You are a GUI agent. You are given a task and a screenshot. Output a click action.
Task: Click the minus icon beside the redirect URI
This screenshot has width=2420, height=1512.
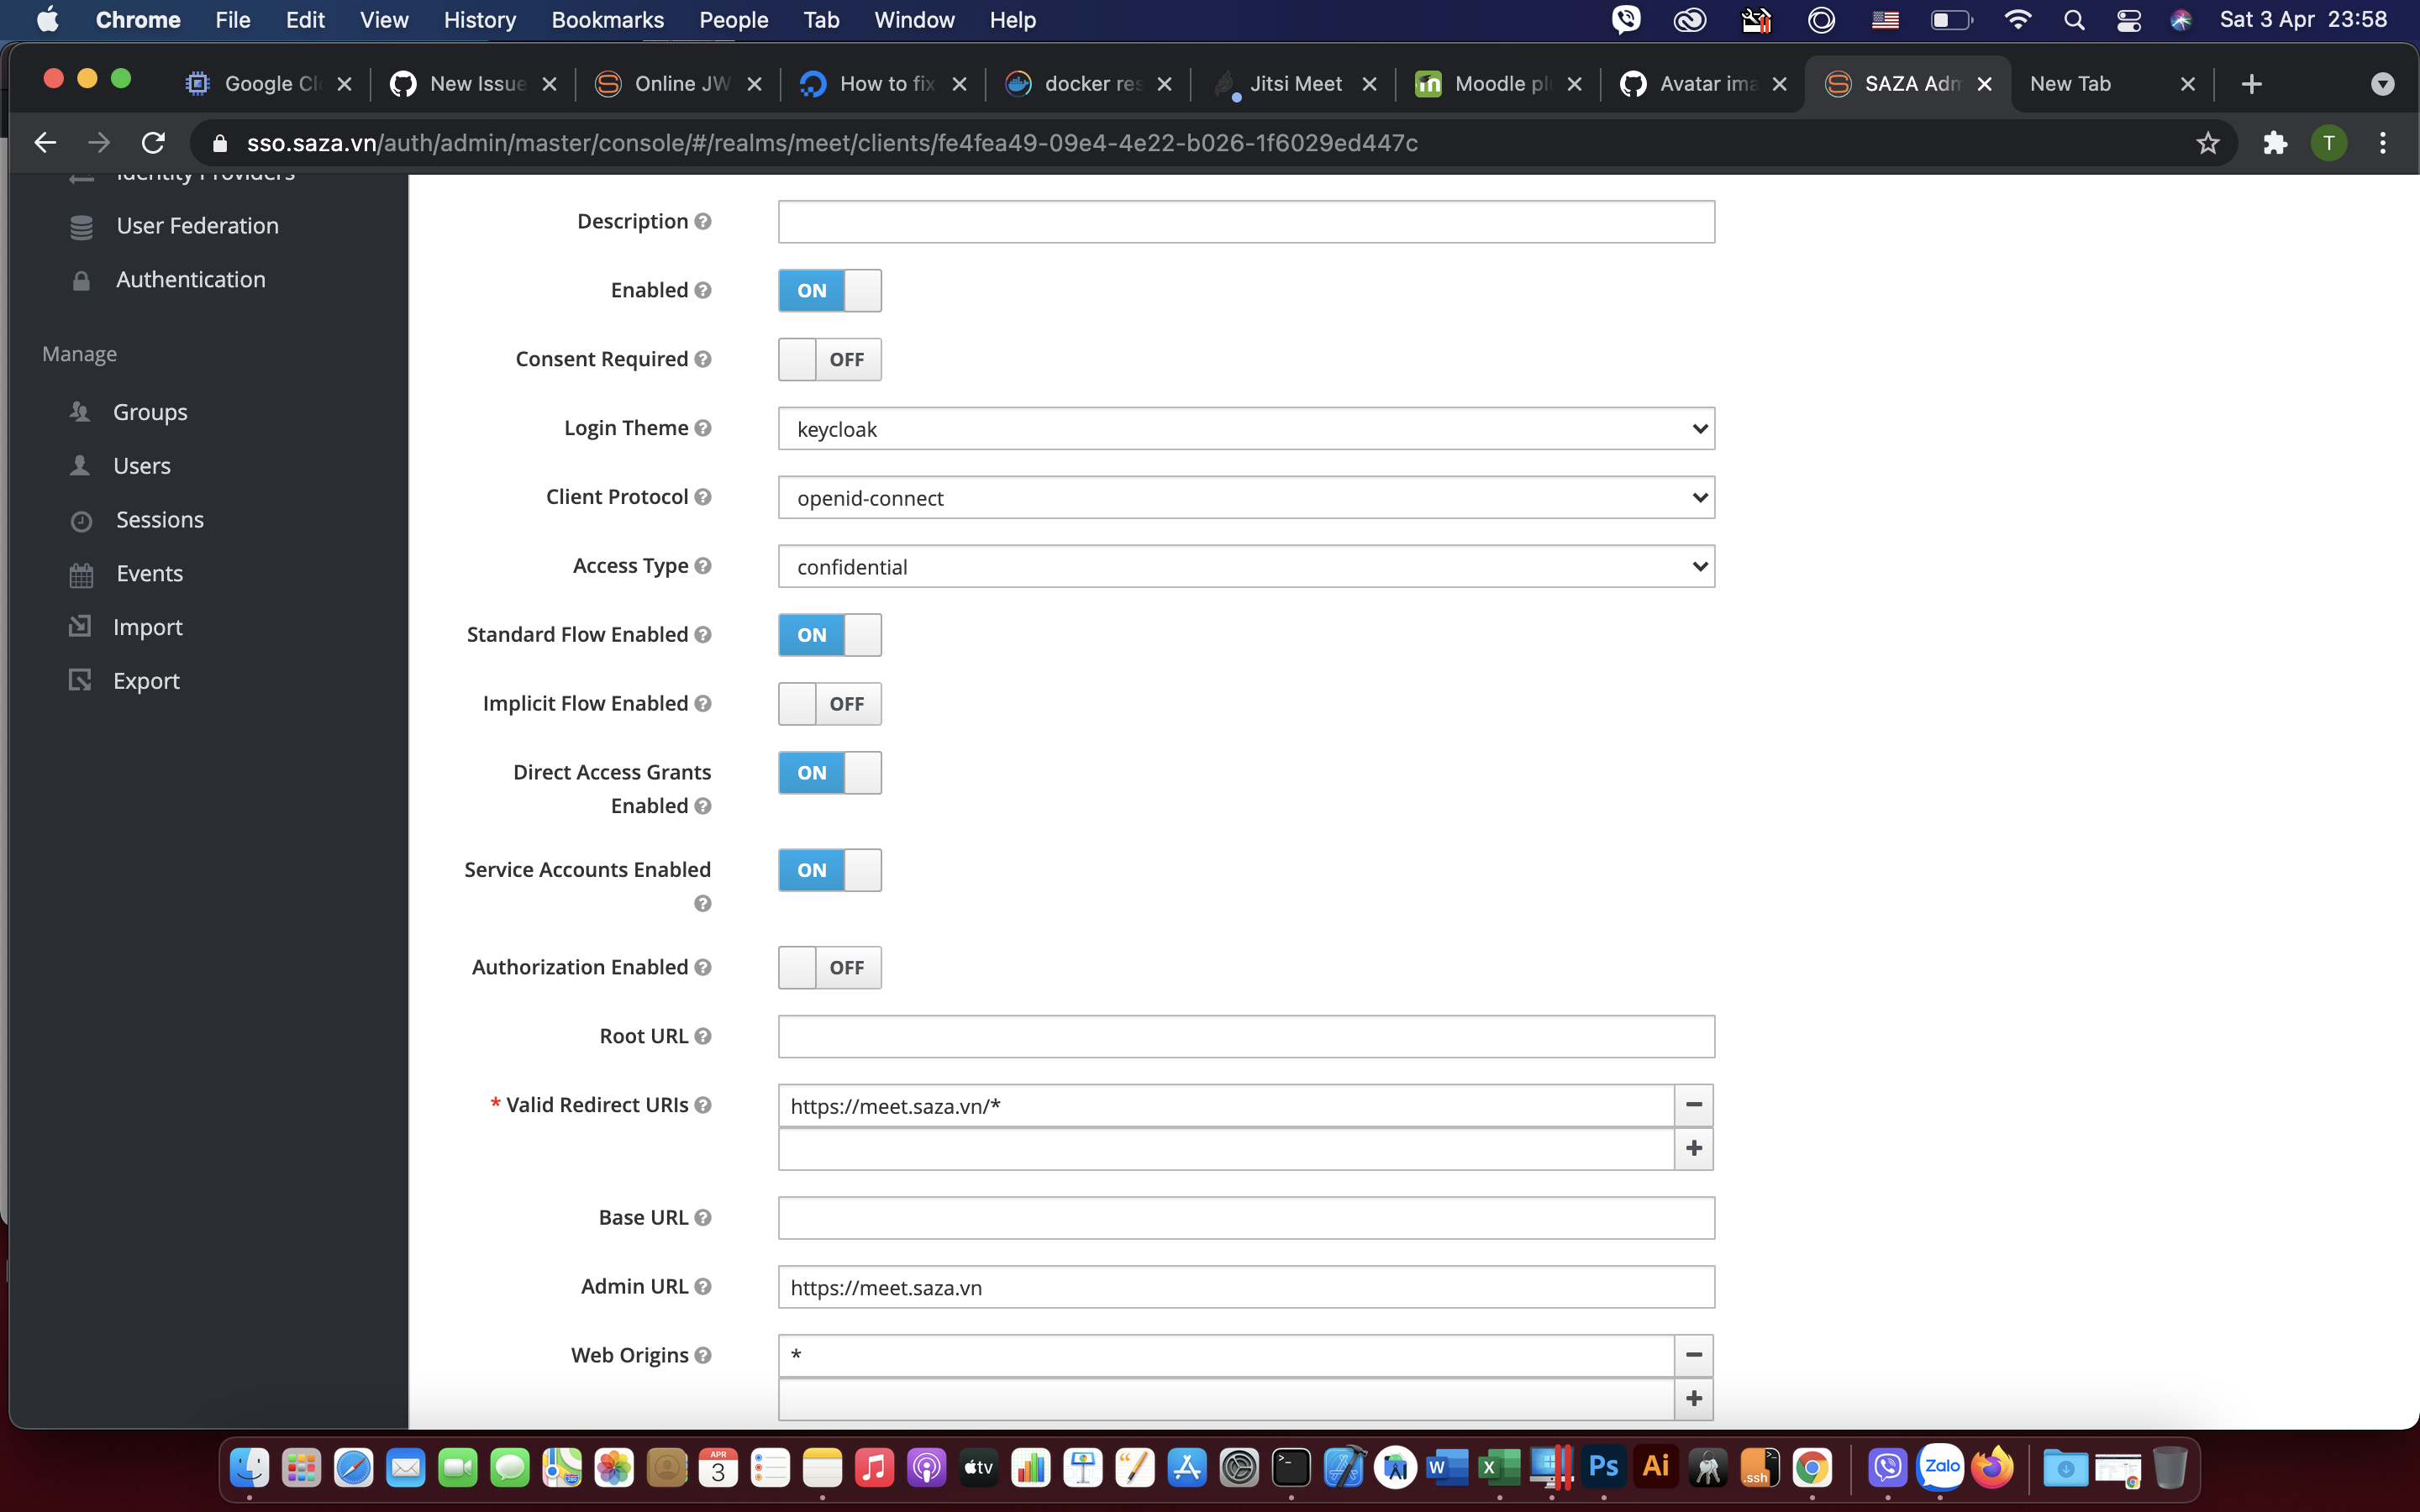tap(1693, 1105)
